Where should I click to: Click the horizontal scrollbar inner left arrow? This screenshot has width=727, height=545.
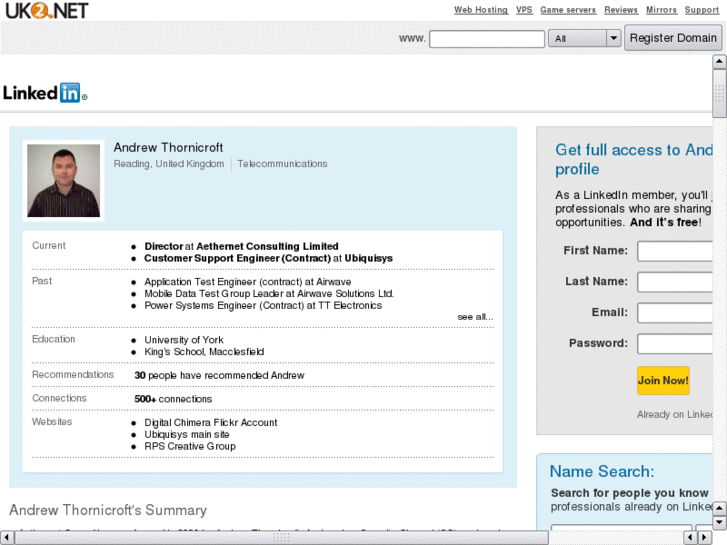pos(690,538)
